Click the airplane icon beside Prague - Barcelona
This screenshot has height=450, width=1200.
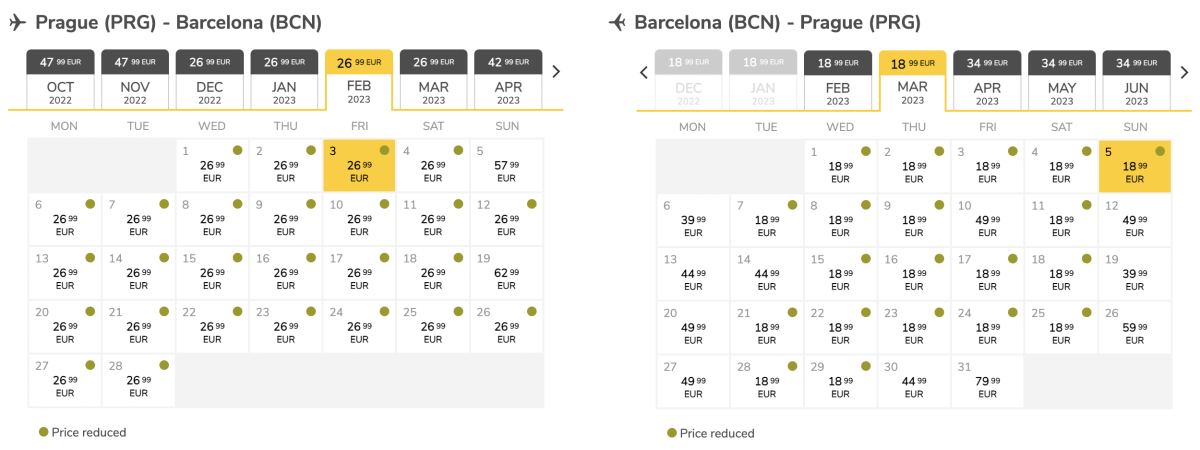coord(17,22)
